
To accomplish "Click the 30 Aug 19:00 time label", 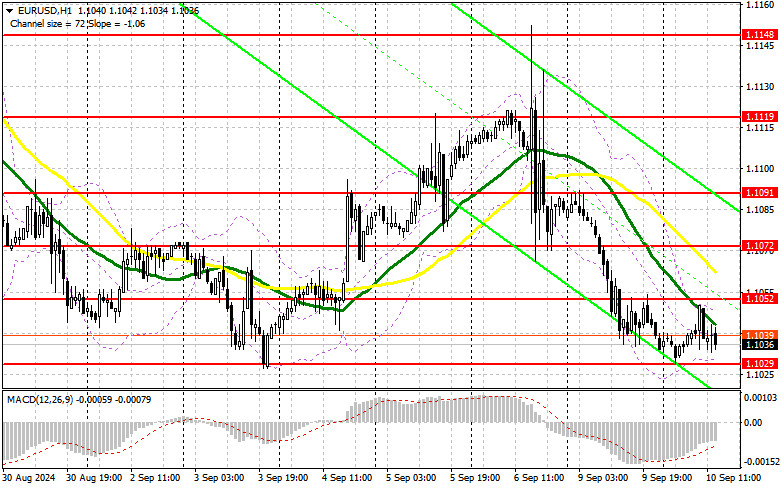I will coord(94,478).
